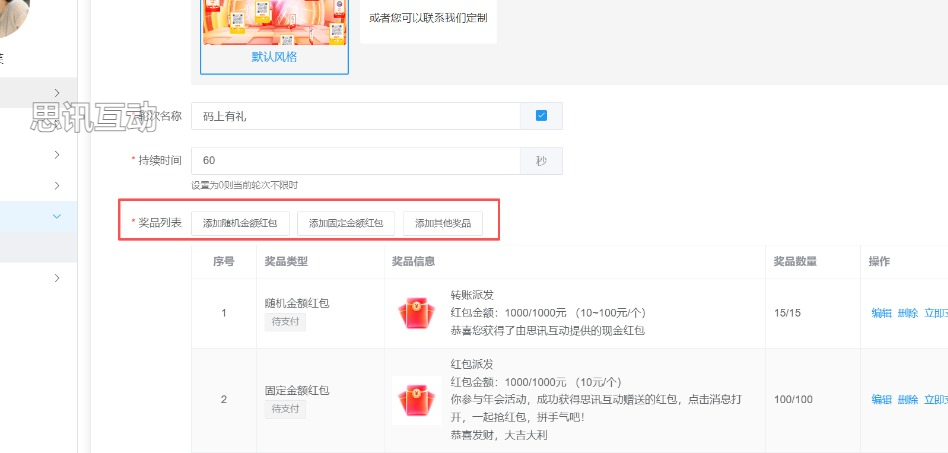Click 编辑 for the 固定金额红包 prize
The height and width of the screenshot is (453, 948).
(881, 400)
